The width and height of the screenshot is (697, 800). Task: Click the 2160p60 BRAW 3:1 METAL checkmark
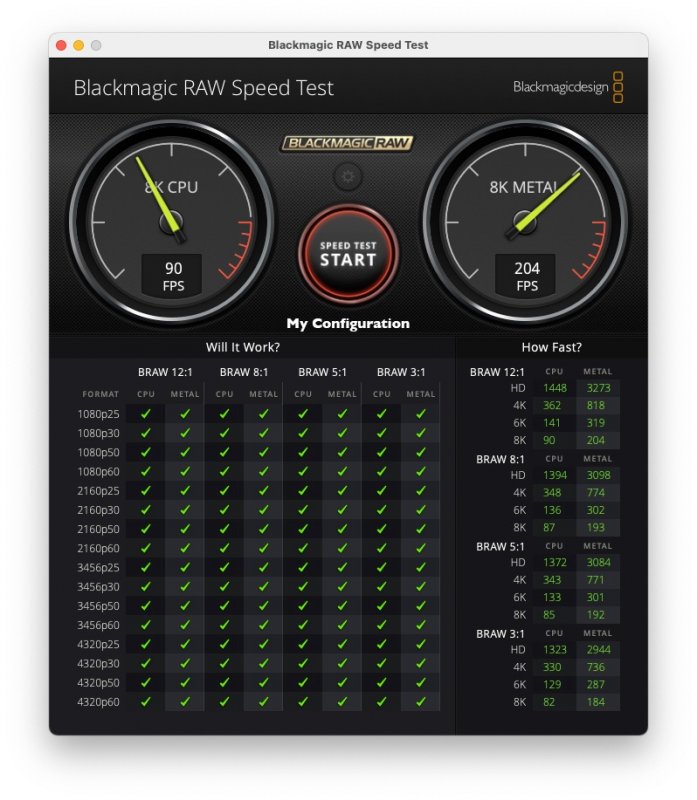[421, 548]
